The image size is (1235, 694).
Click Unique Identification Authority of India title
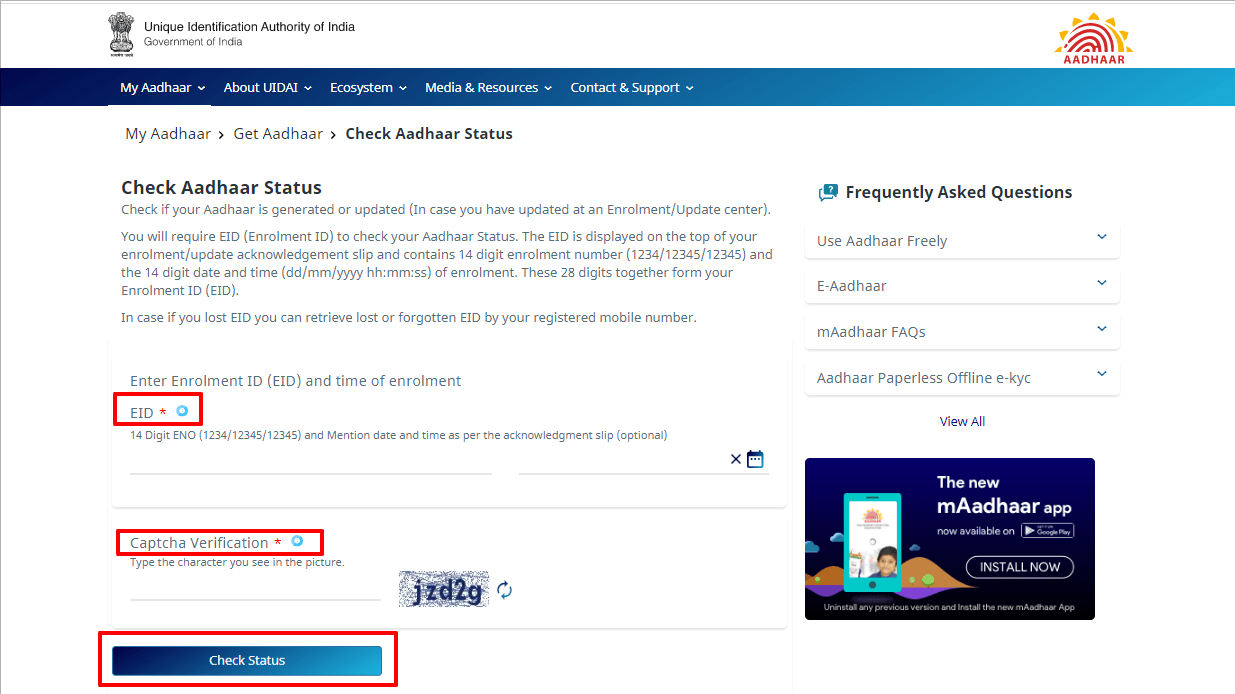coord(249,27)
